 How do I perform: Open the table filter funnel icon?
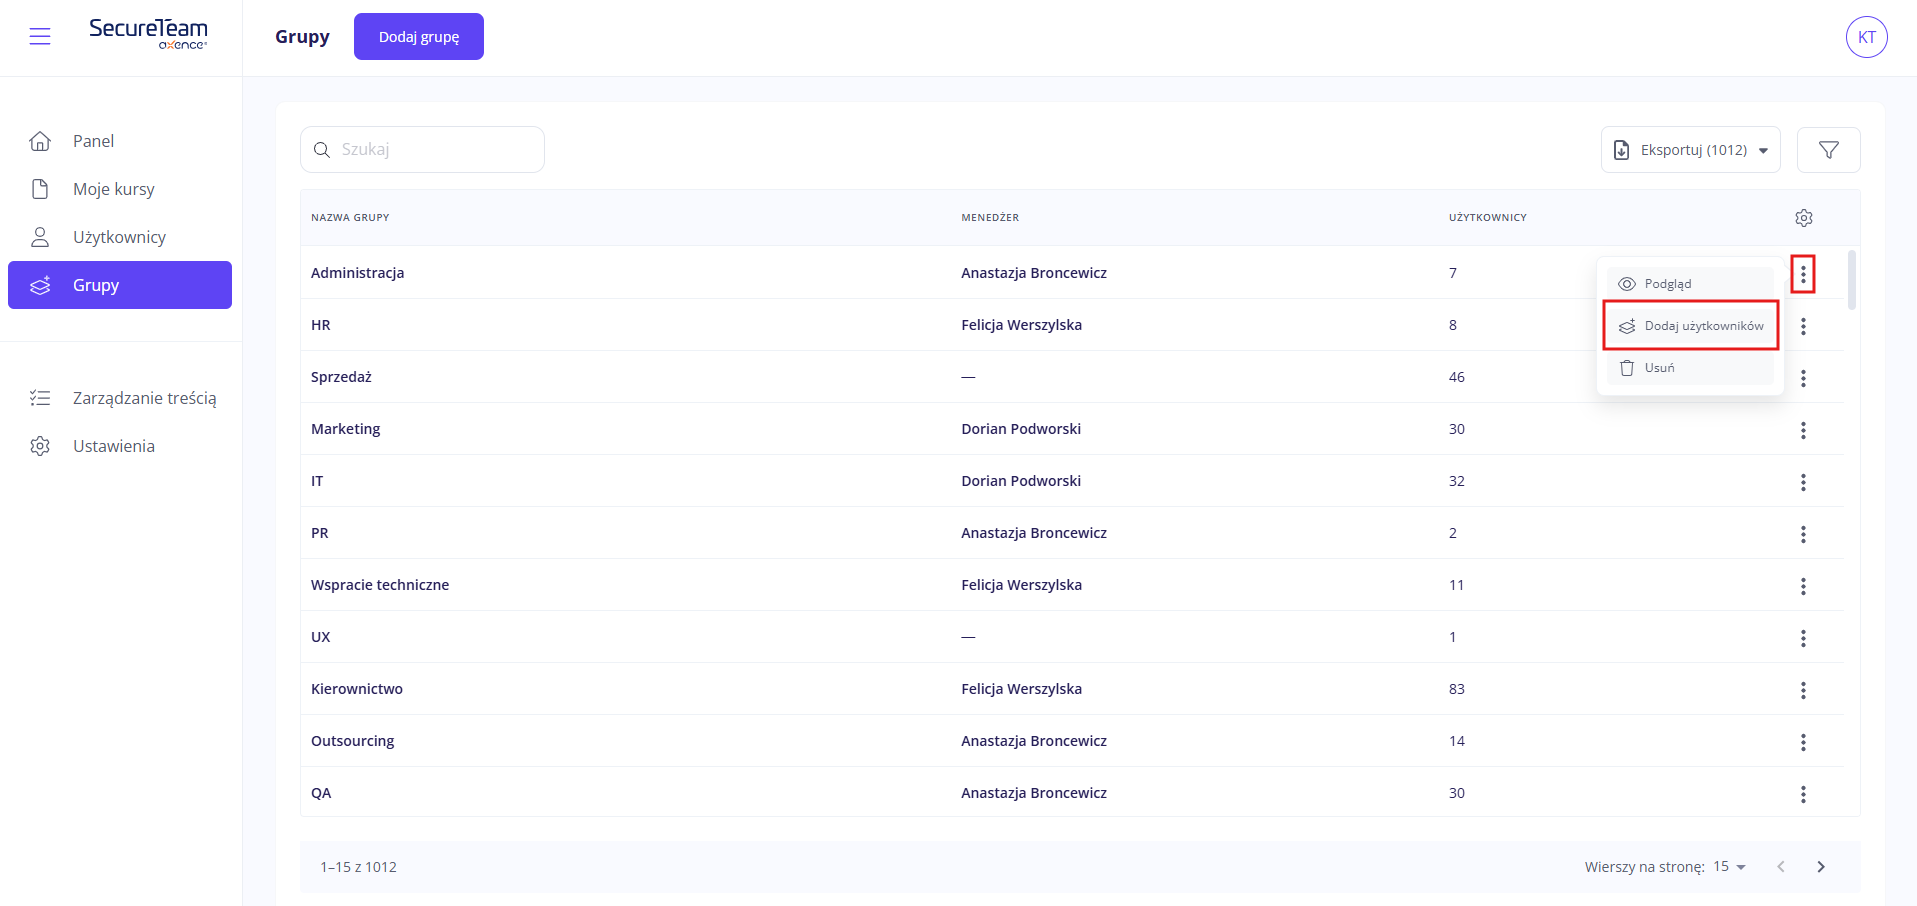click(x=1828, y=150)
